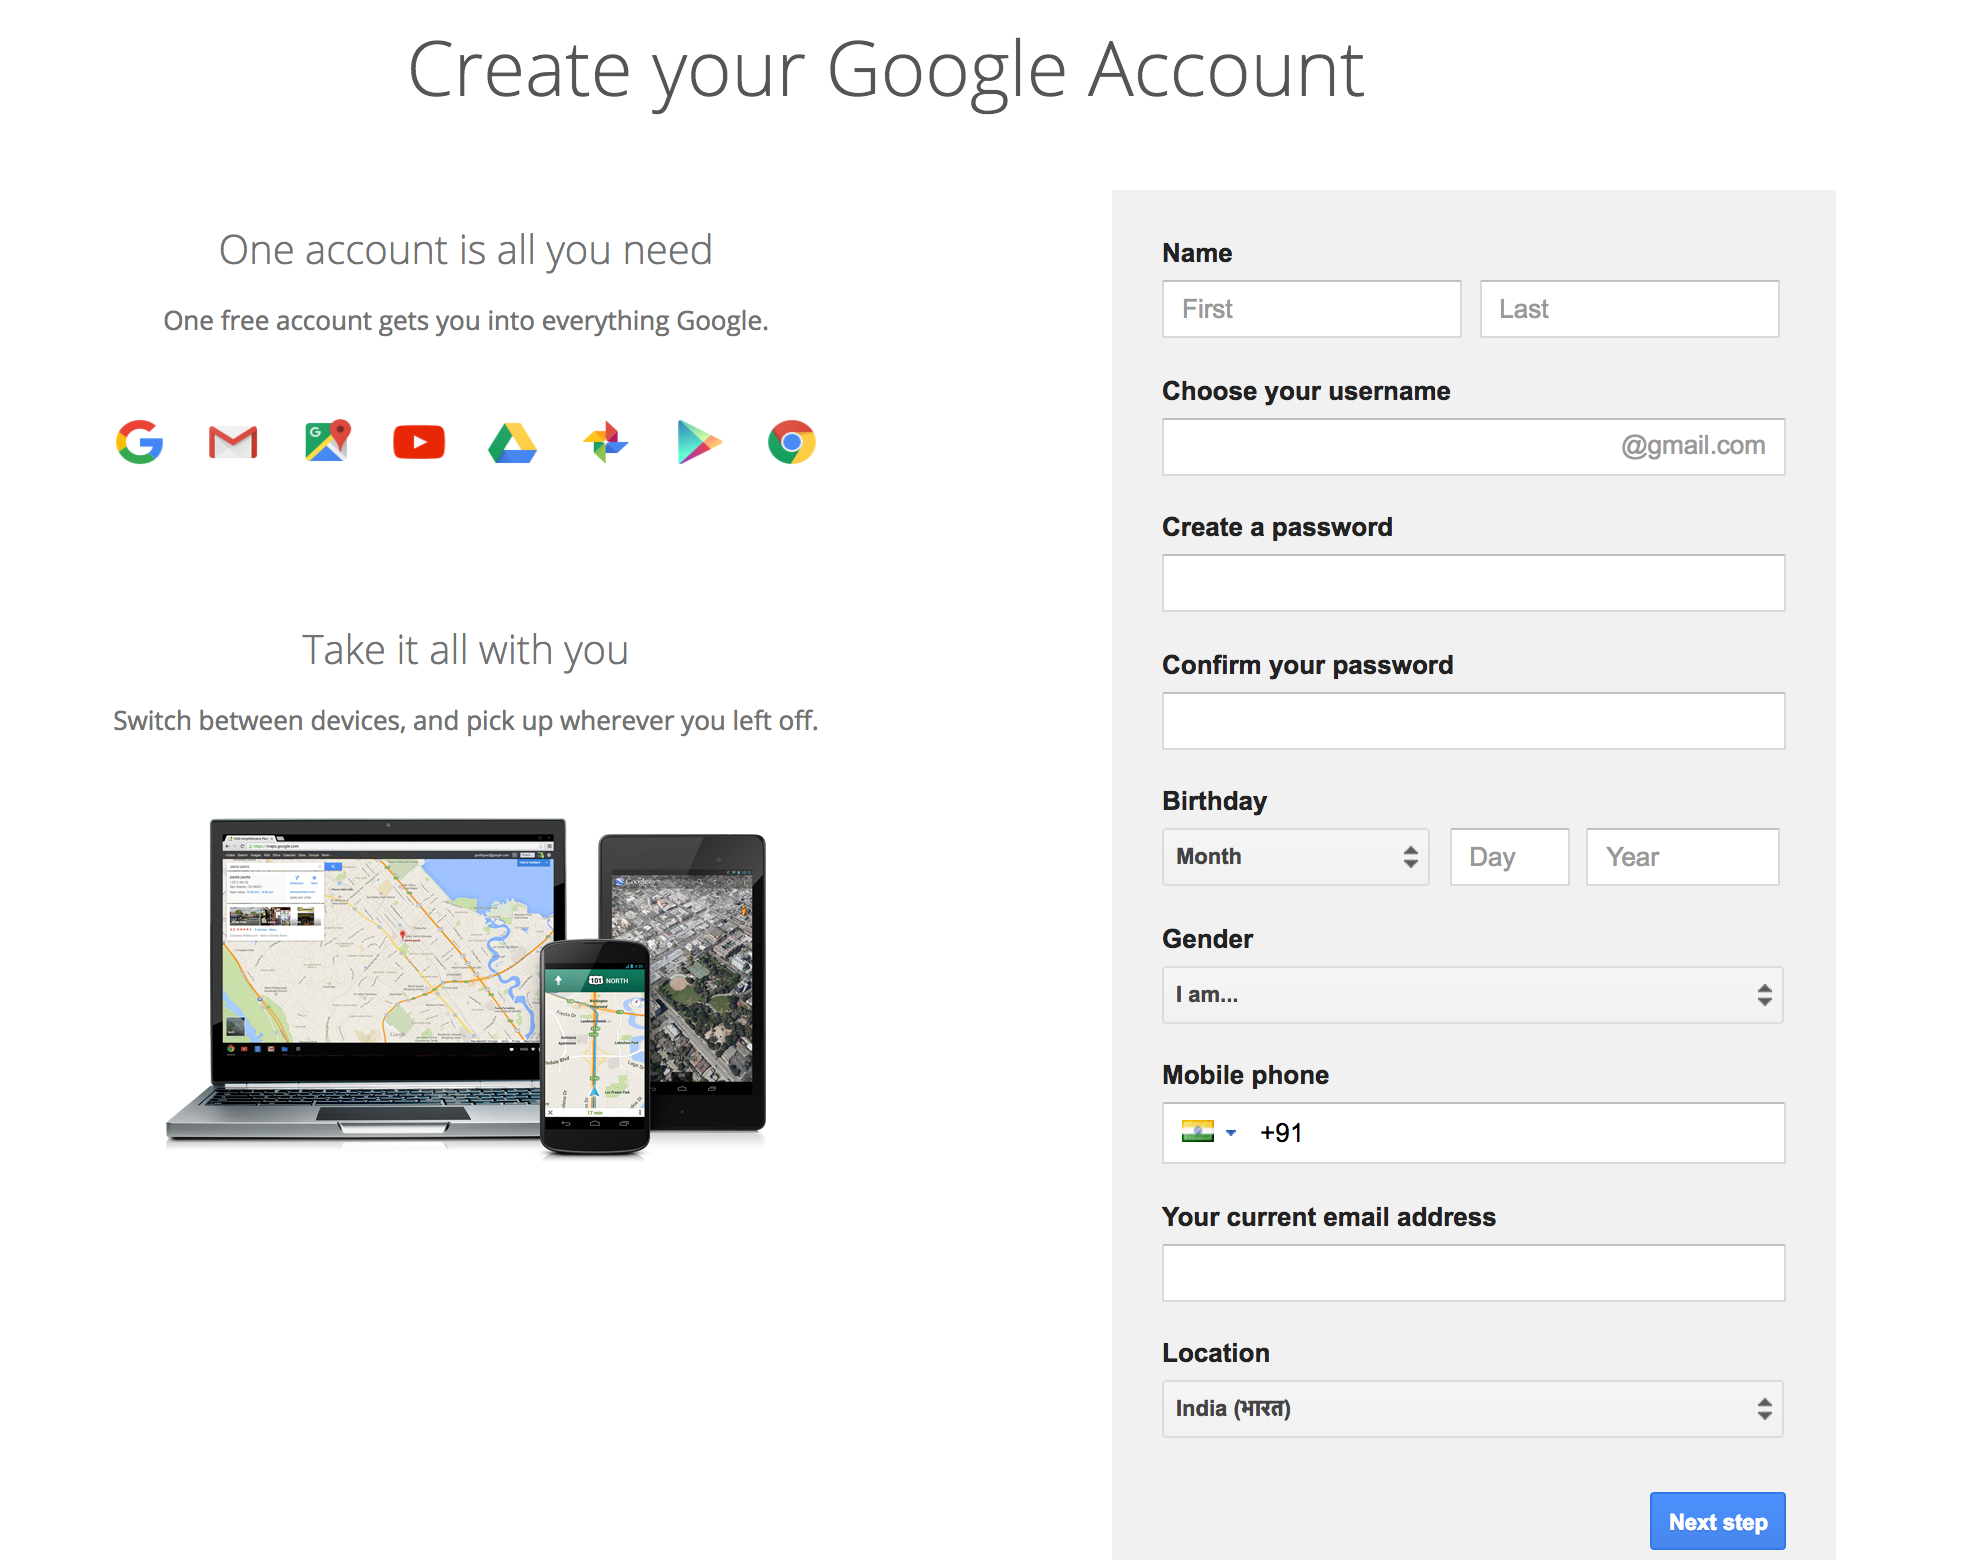
Task: Click the 'Location' label
Action: click(1216, 1353)
